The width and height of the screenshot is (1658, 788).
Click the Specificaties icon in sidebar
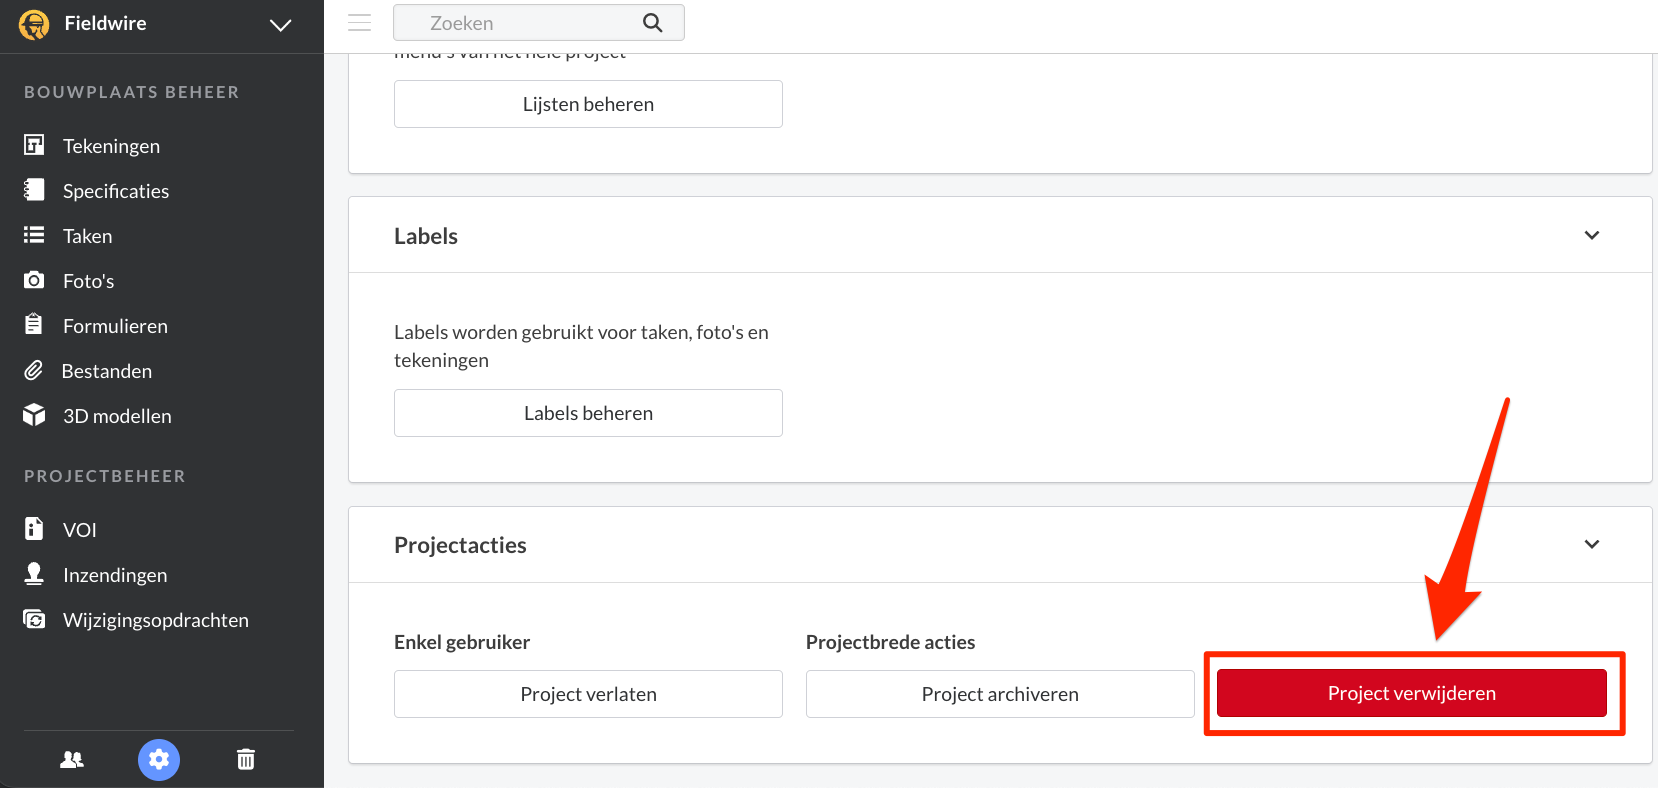coord(34,190)
